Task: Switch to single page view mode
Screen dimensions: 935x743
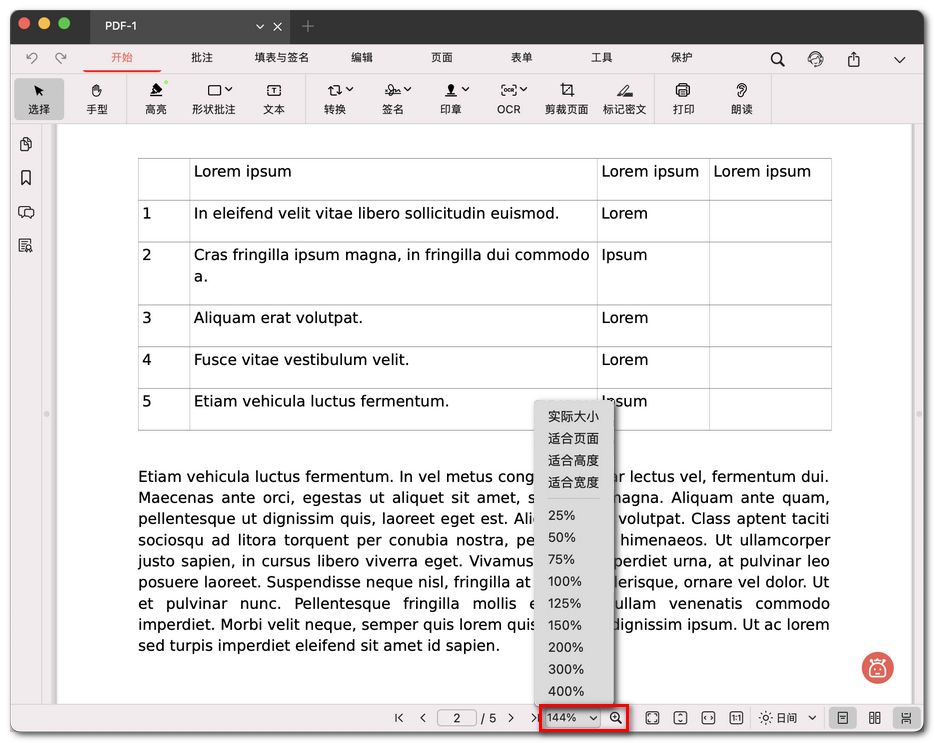Action: (843, 718)
